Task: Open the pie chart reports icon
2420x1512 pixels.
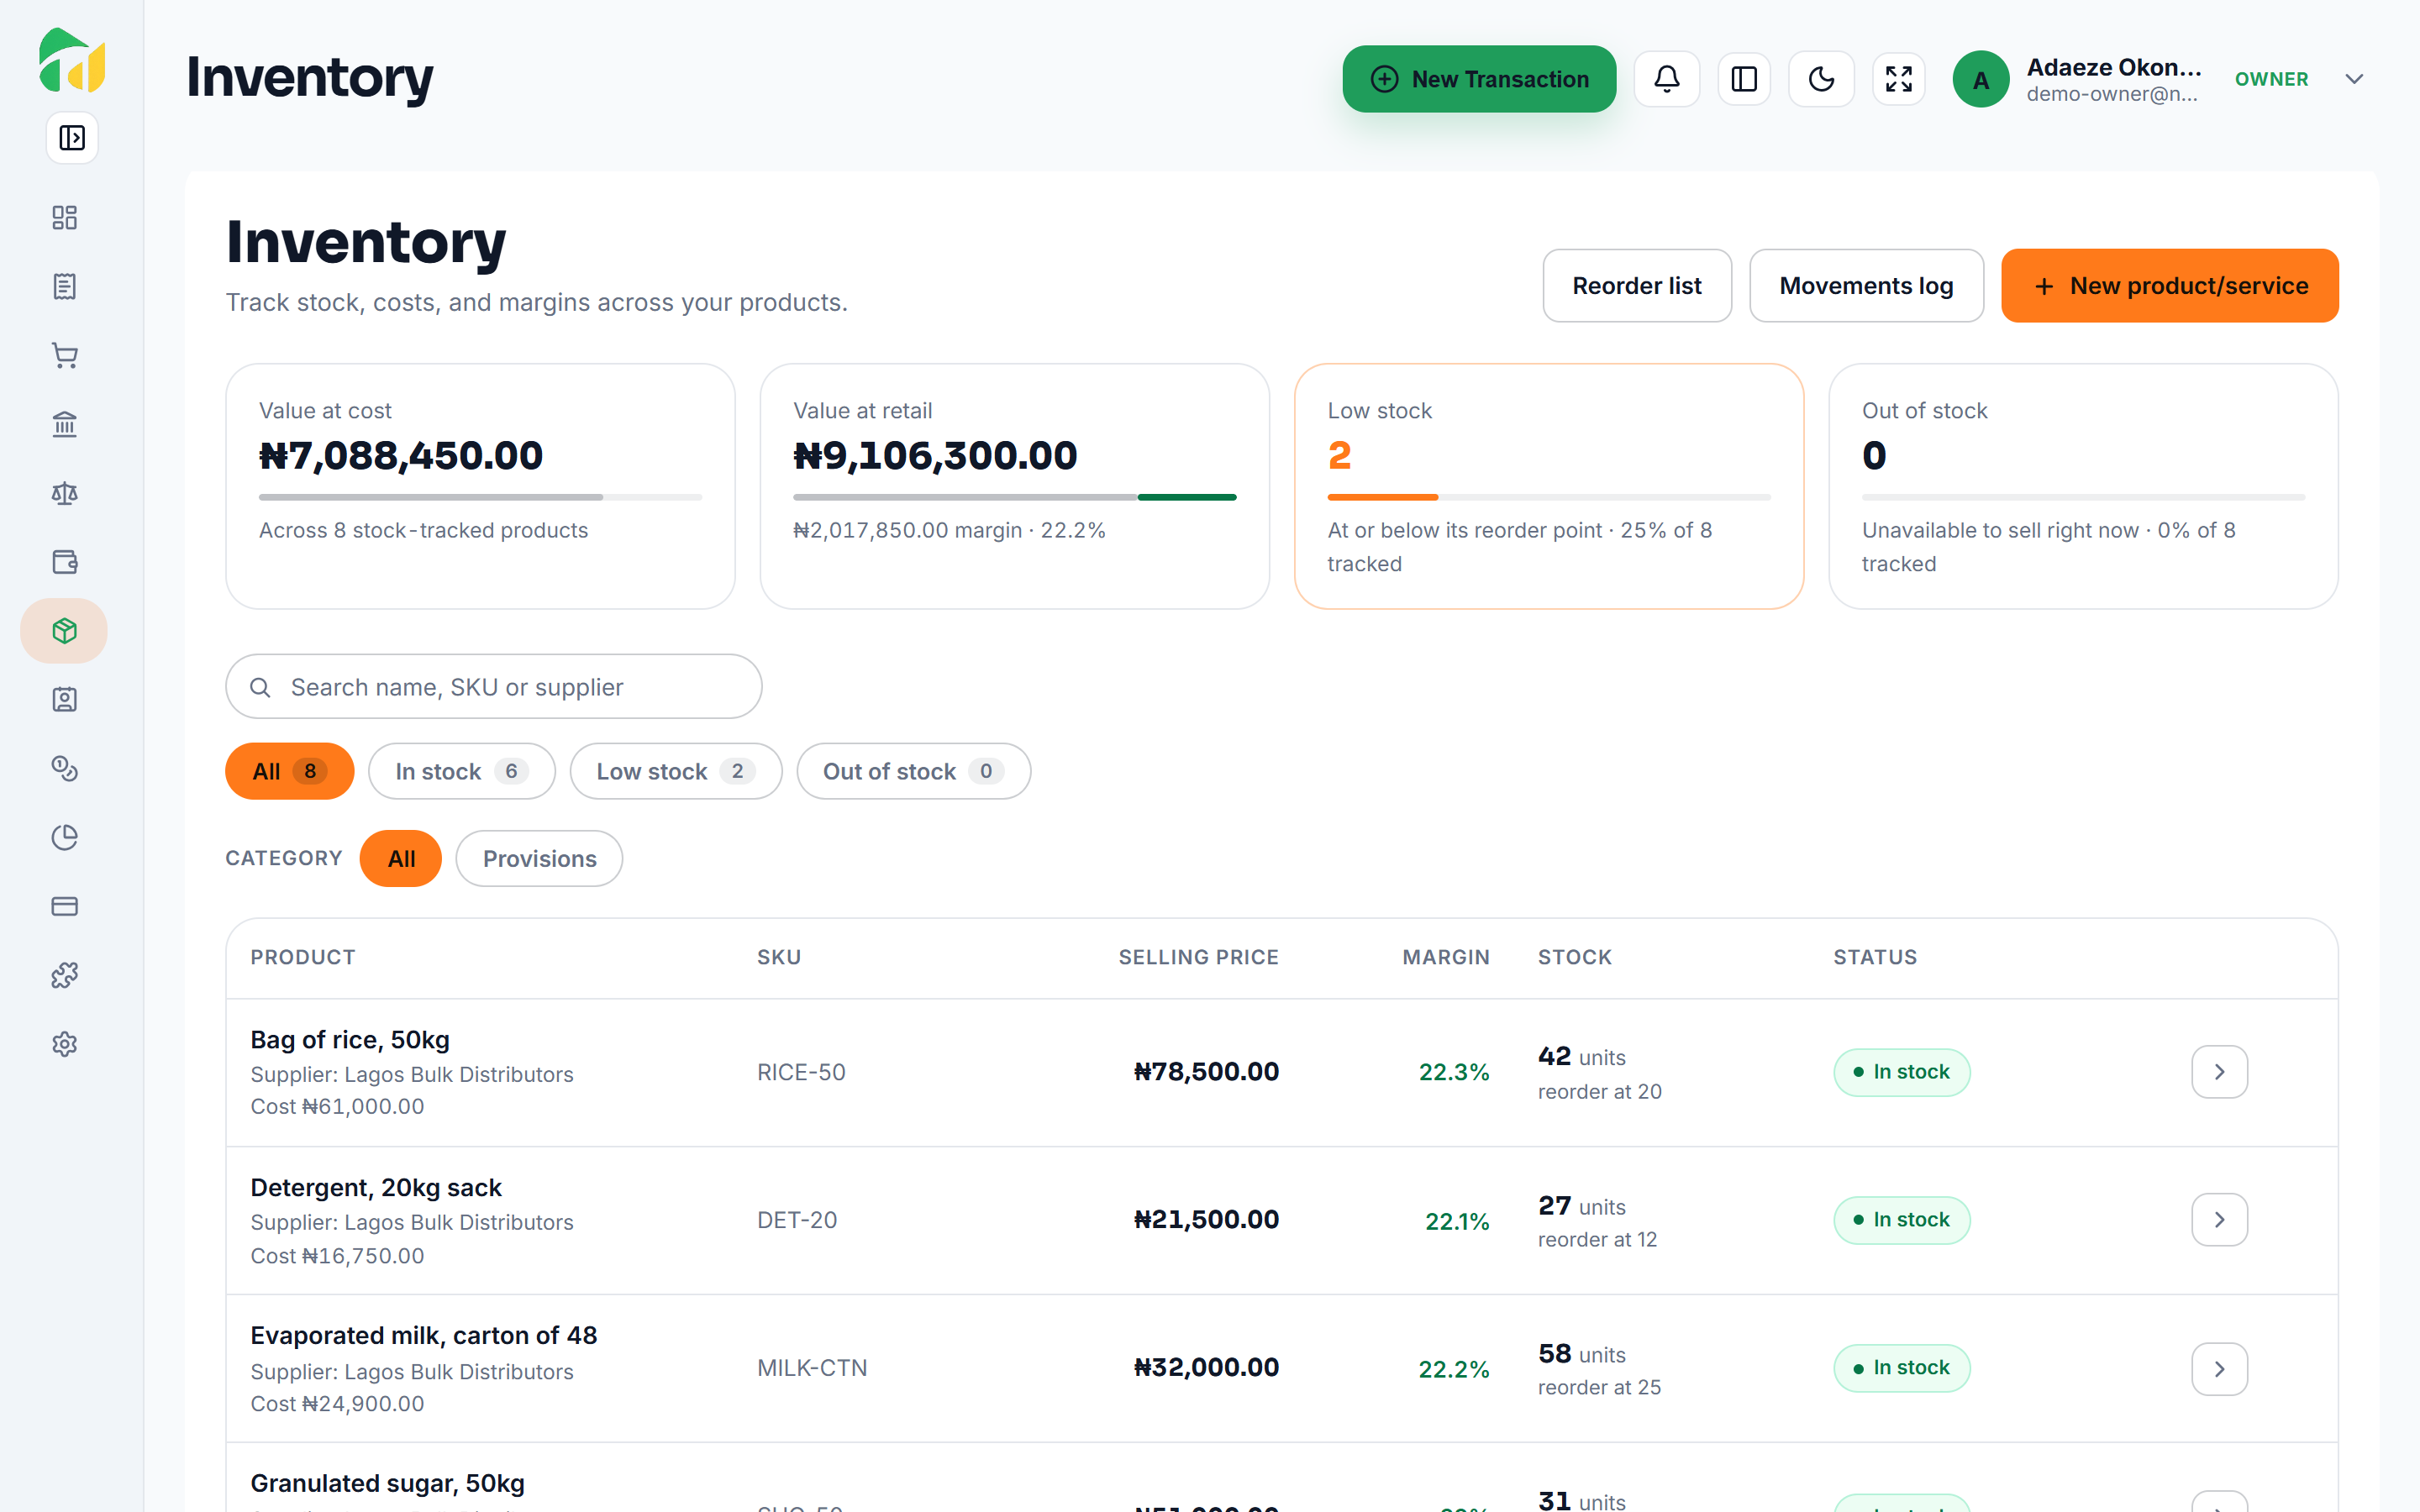Action: (65, 837)
